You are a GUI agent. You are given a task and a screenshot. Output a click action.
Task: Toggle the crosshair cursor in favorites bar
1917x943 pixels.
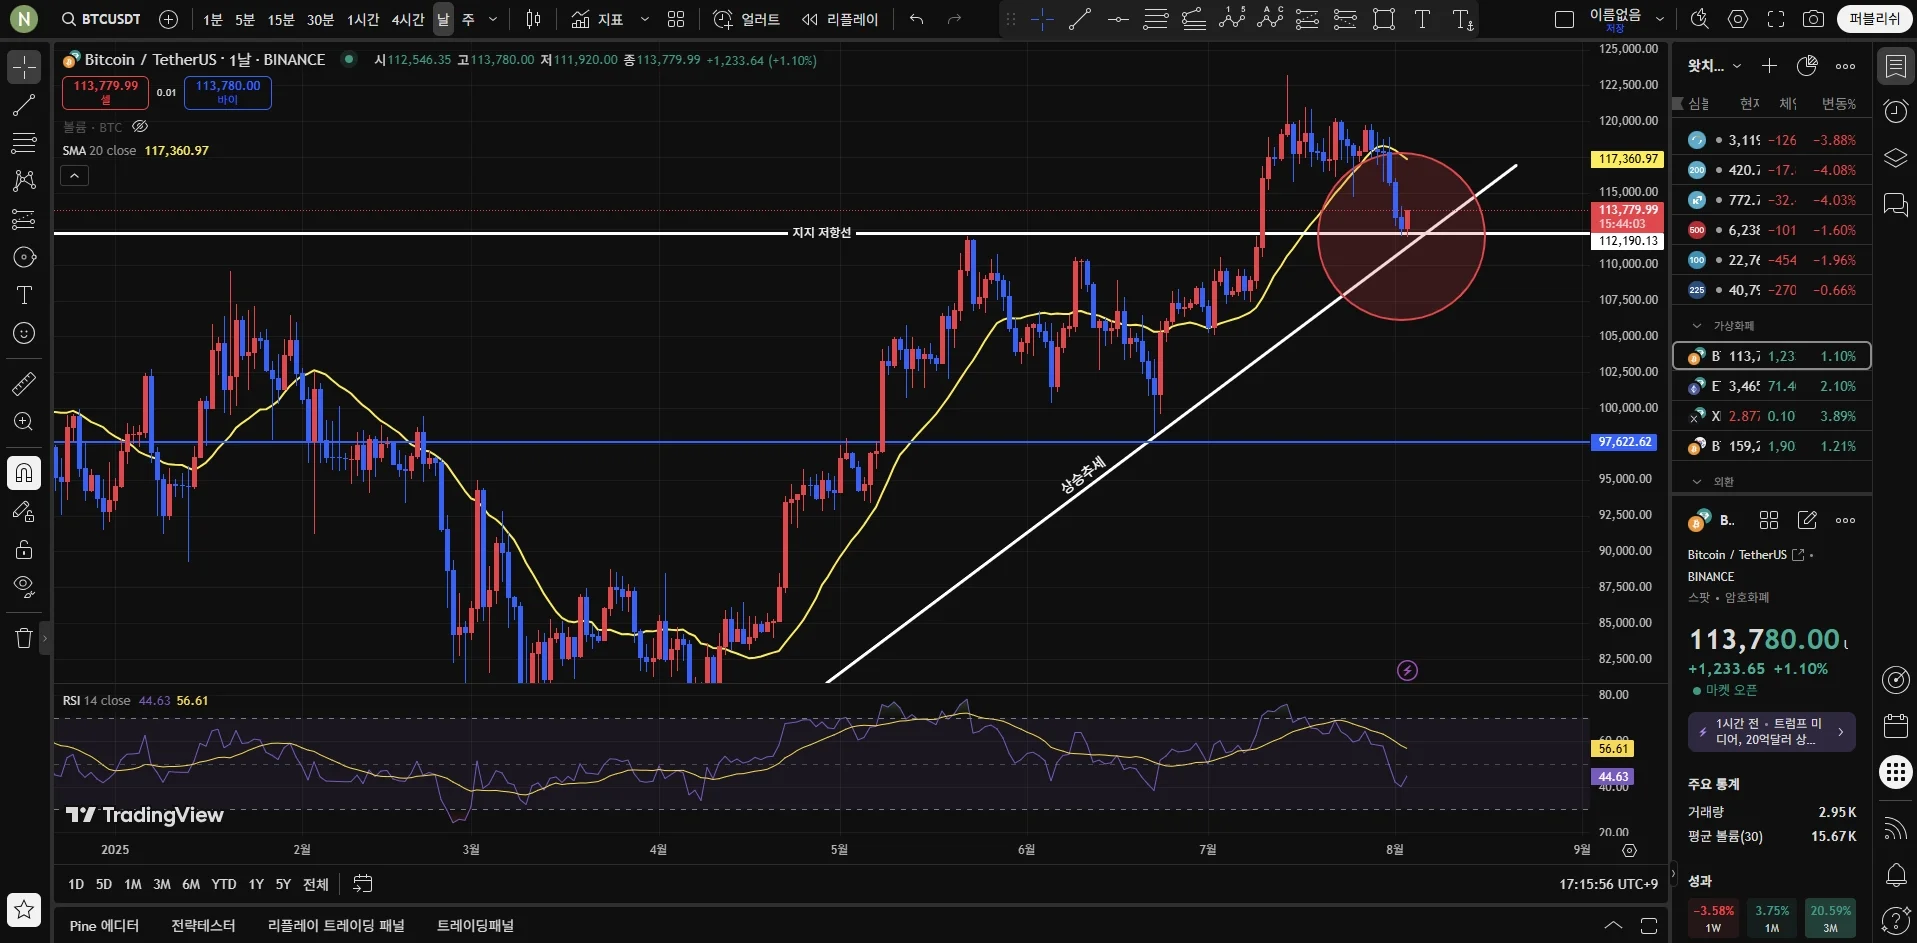[x=1042, y=19]
